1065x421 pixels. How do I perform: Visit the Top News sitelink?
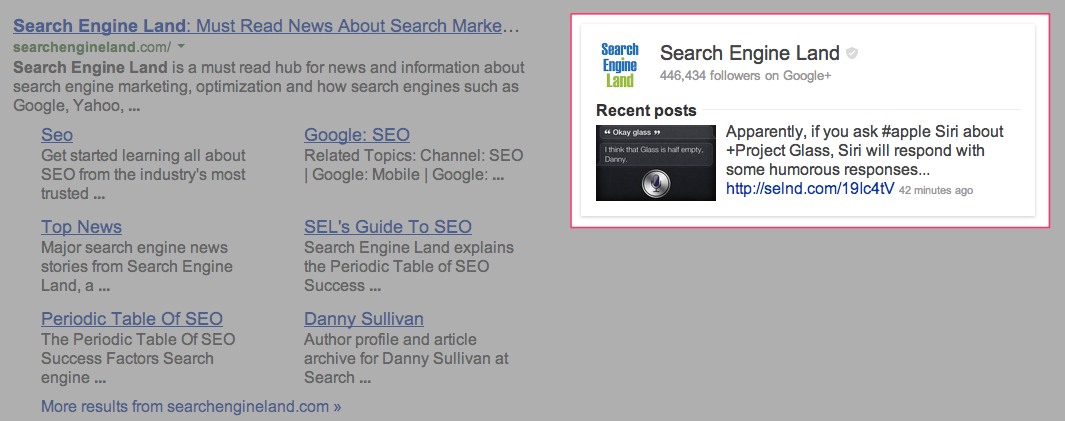(x=82, y=227)
